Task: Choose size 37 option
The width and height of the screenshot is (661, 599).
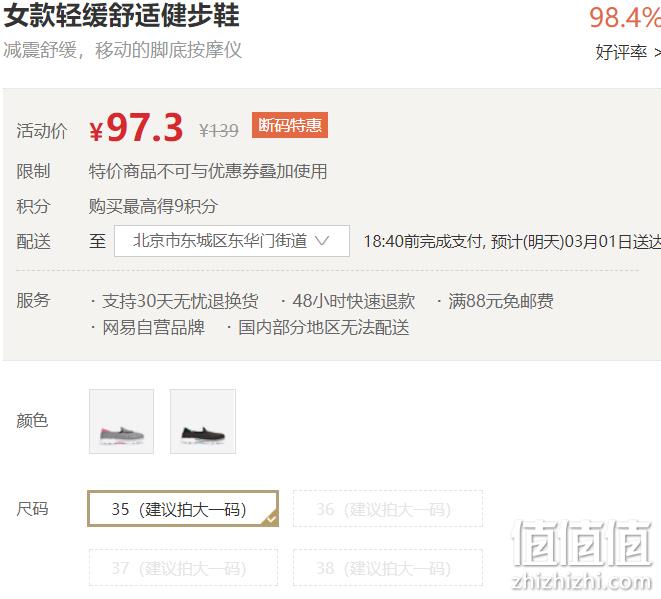Action: tap(183, 567)
